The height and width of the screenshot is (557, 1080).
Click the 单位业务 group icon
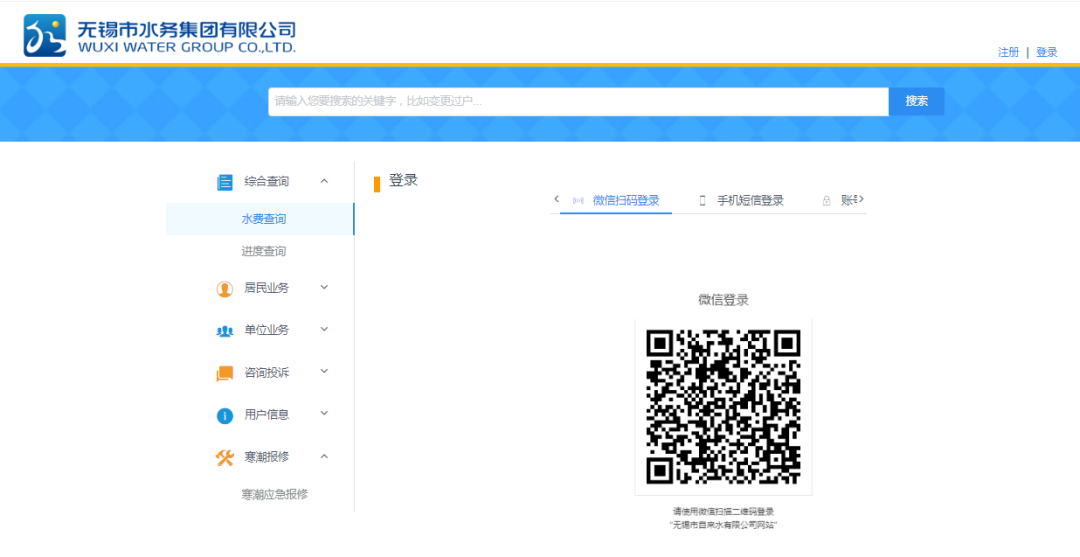pos(225,331)
